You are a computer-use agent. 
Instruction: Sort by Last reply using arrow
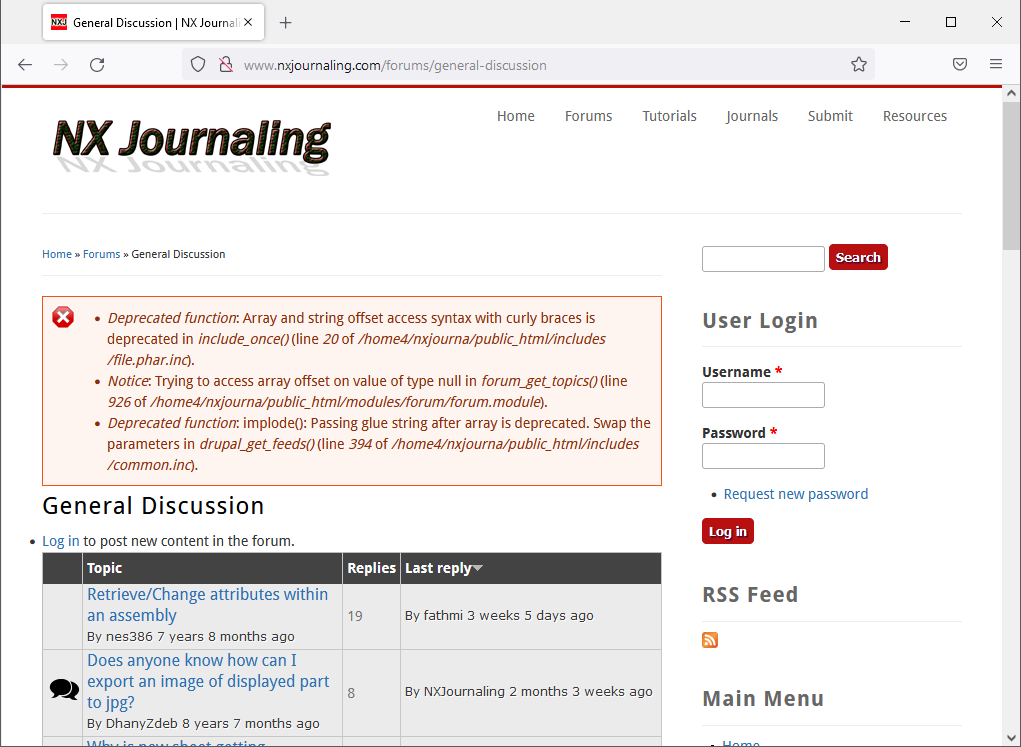(478, 568)
